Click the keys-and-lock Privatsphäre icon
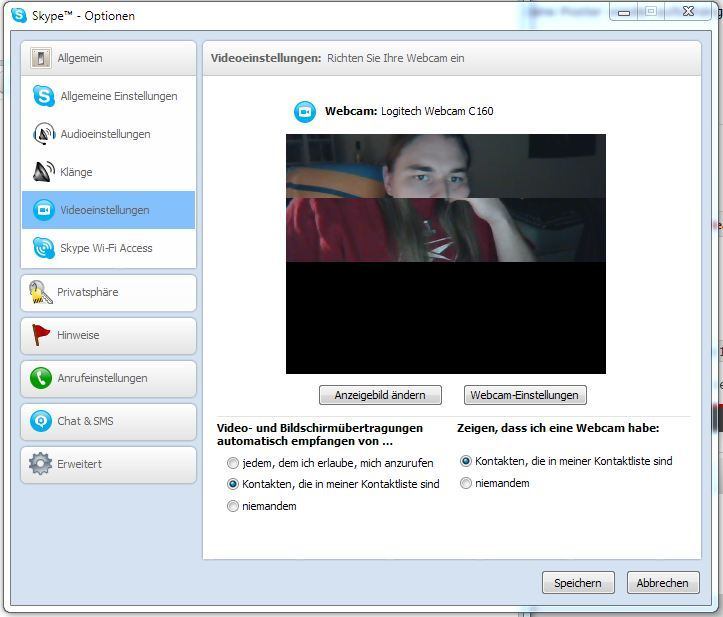The height and width of the screenshot is (617, 723). 41,292
